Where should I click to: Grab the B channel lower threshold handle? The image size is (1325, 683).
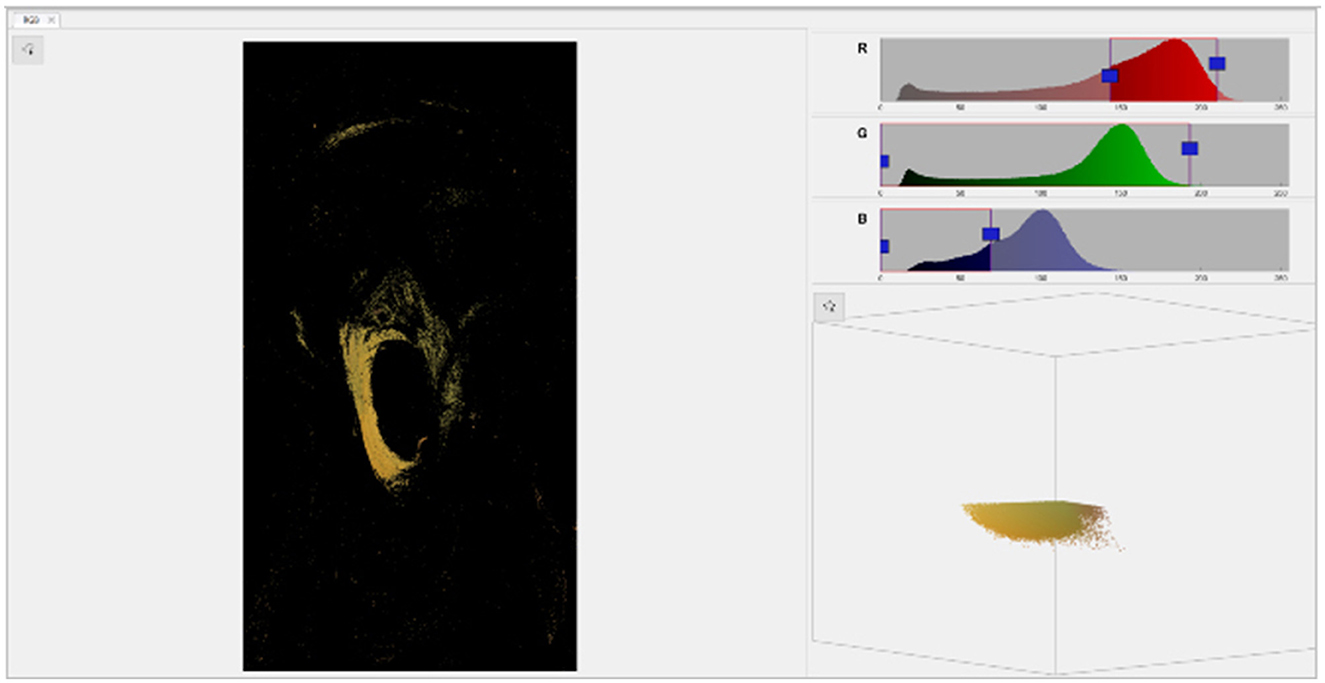[x=884, y=246]
